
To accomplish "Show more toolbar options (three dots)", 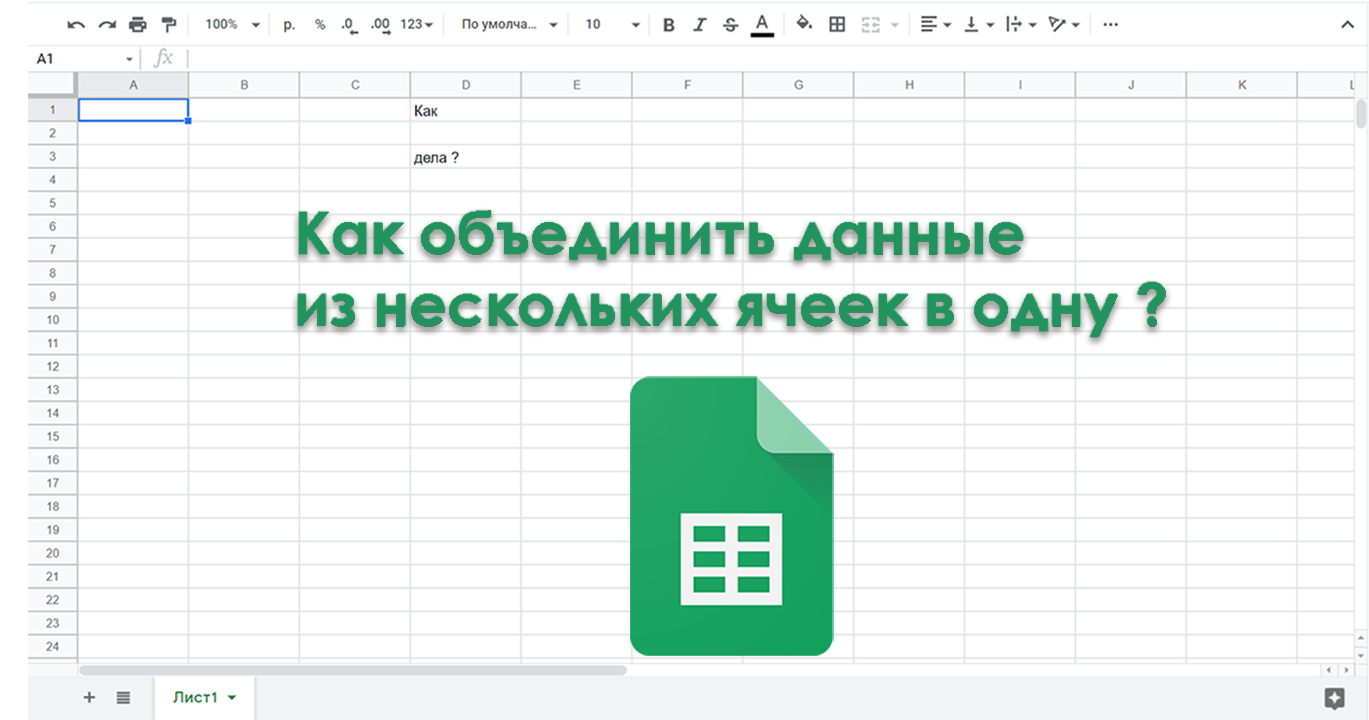I will coord(1110,24).
